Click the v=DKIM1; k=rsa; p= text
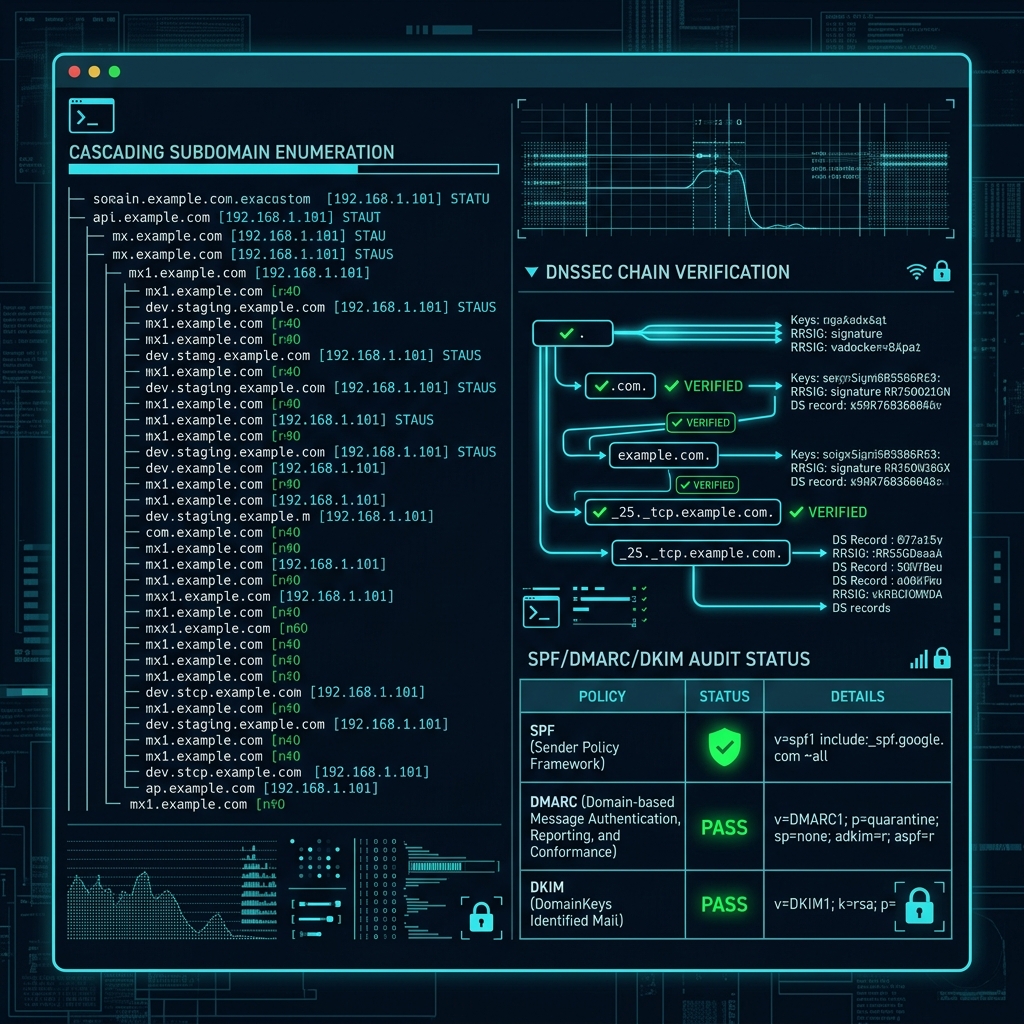 pyautogui.click(x=835, y=904)
